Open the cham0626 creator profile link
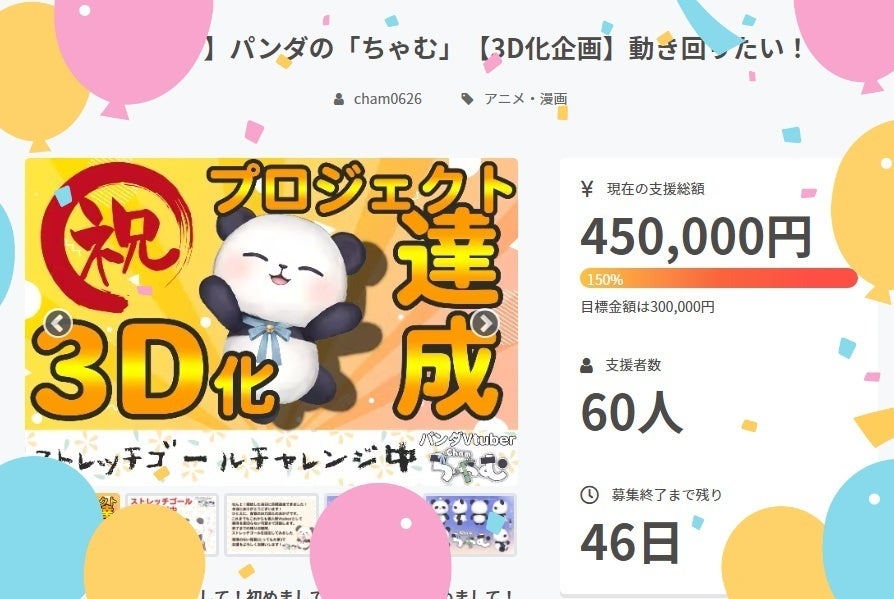The width and height of the screenshot is (894, 599). point(388,99)
